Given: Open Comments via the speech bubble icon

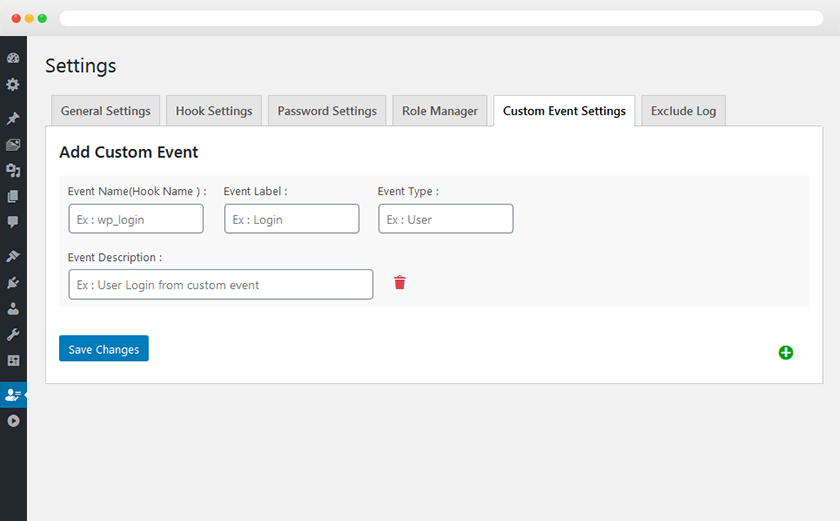Looking at the screenshot, I should [13, 221].
